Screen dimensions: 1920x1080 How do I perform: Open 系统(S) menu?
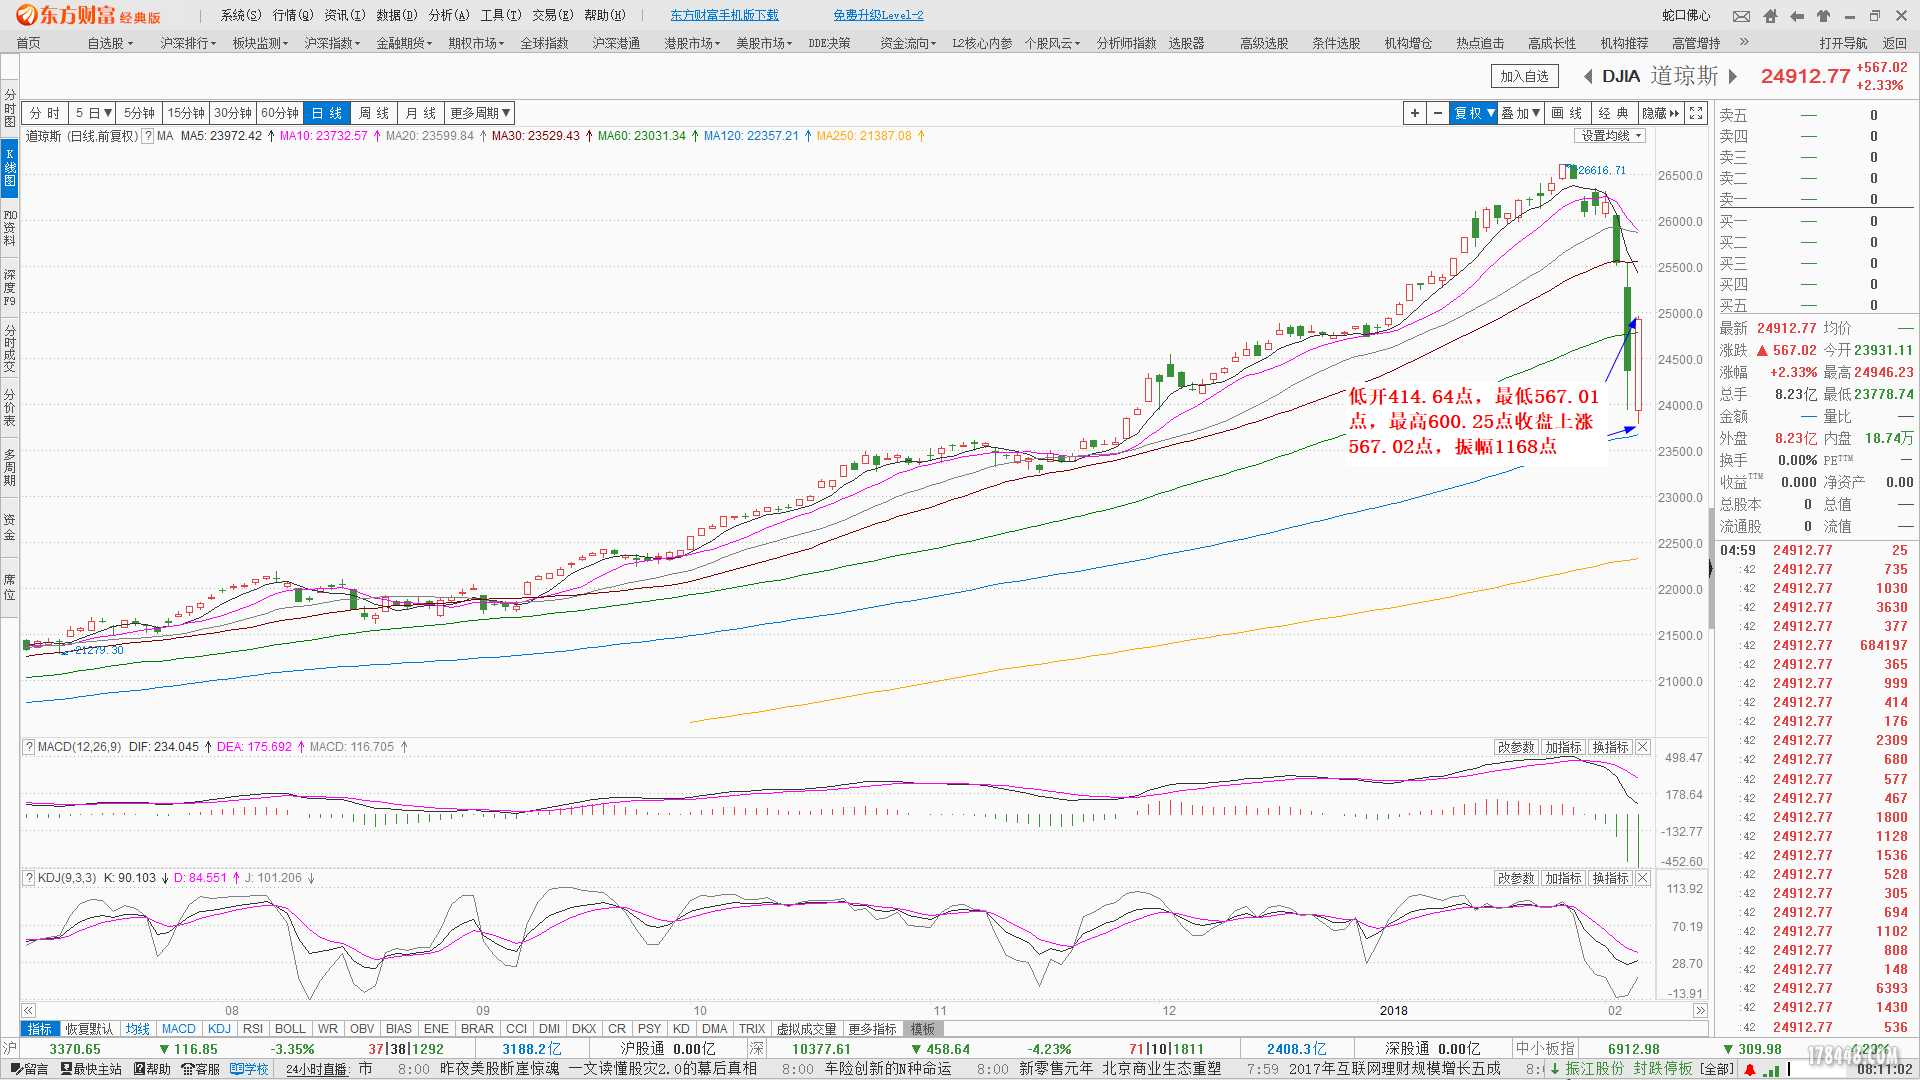[241, 15]
